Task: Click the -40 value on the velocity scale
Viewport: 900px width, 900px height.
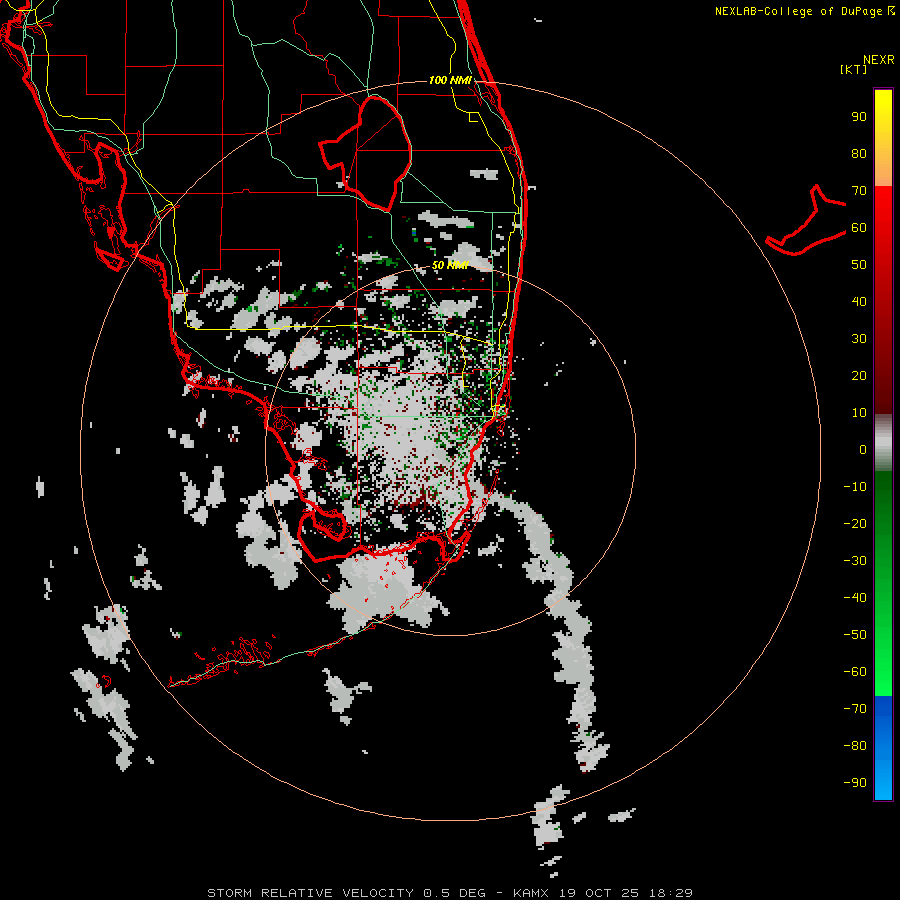Action: point(855,598)
